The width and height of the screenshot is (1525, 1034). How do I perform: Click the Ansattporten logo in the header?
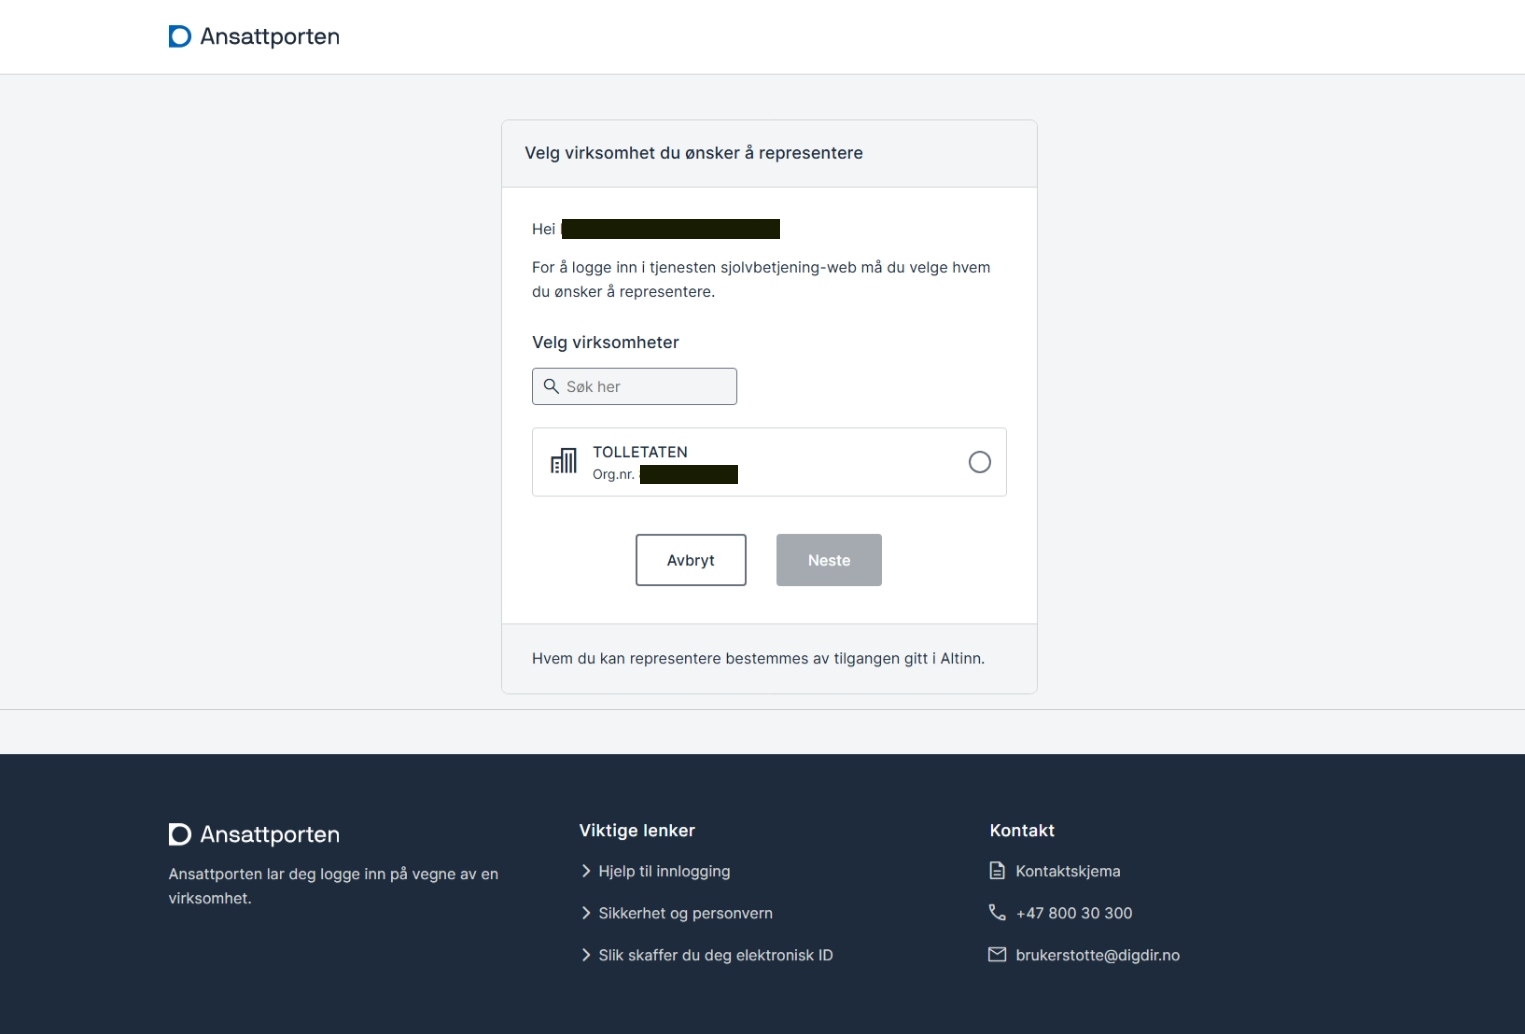click(x=254, y=37)
